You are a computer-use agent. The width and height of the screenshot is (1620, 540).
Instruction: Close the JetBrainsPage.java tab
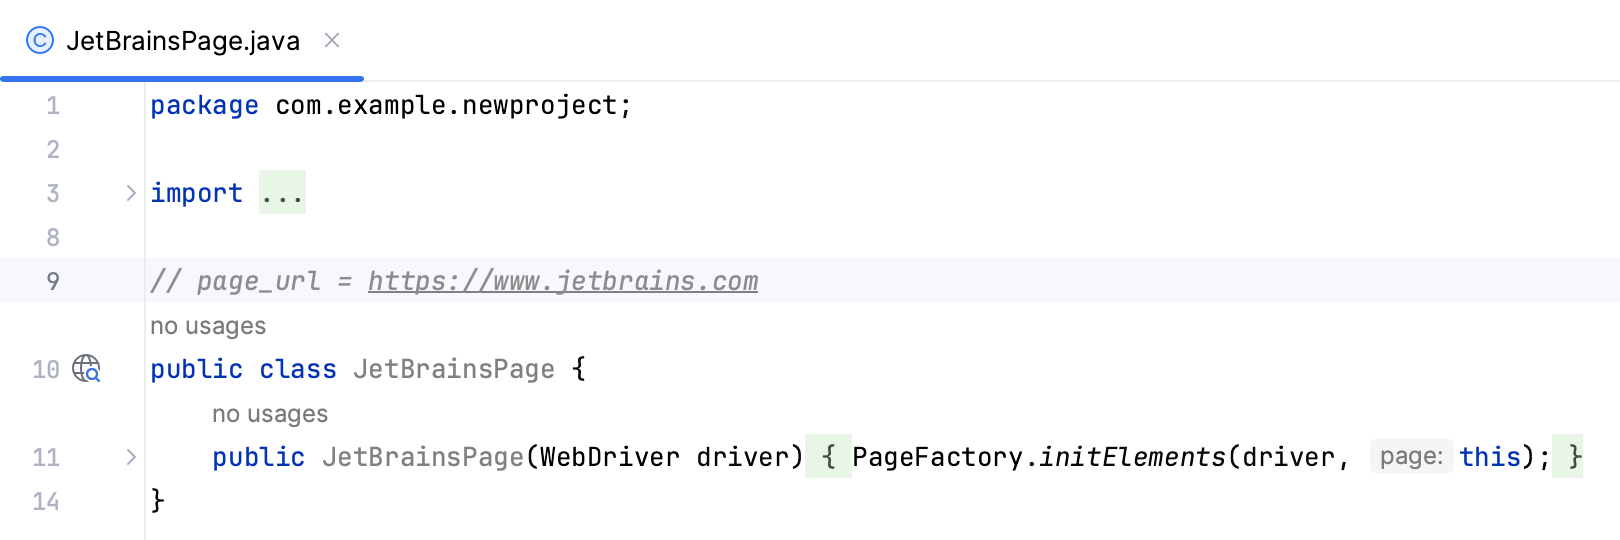click(x=332, y=40)
